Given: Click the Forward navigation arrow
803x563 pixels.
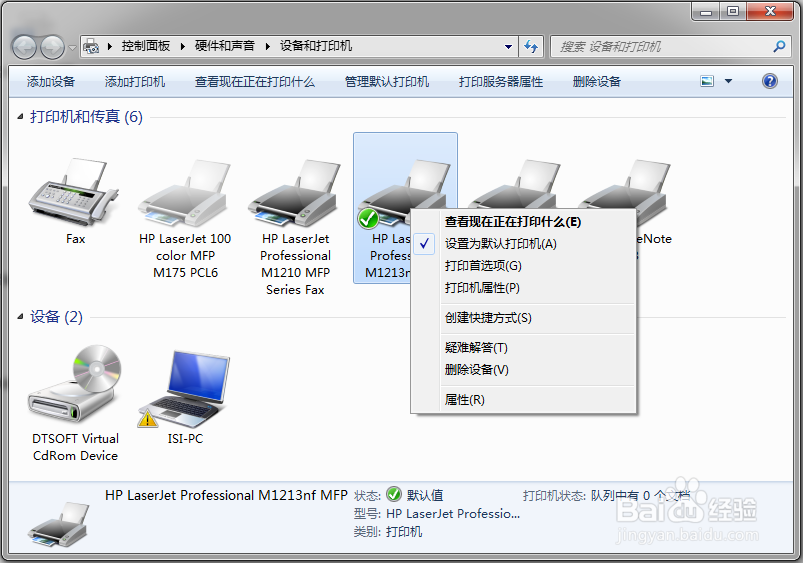Looking at the screenshot, I should [x=52, y=48].
